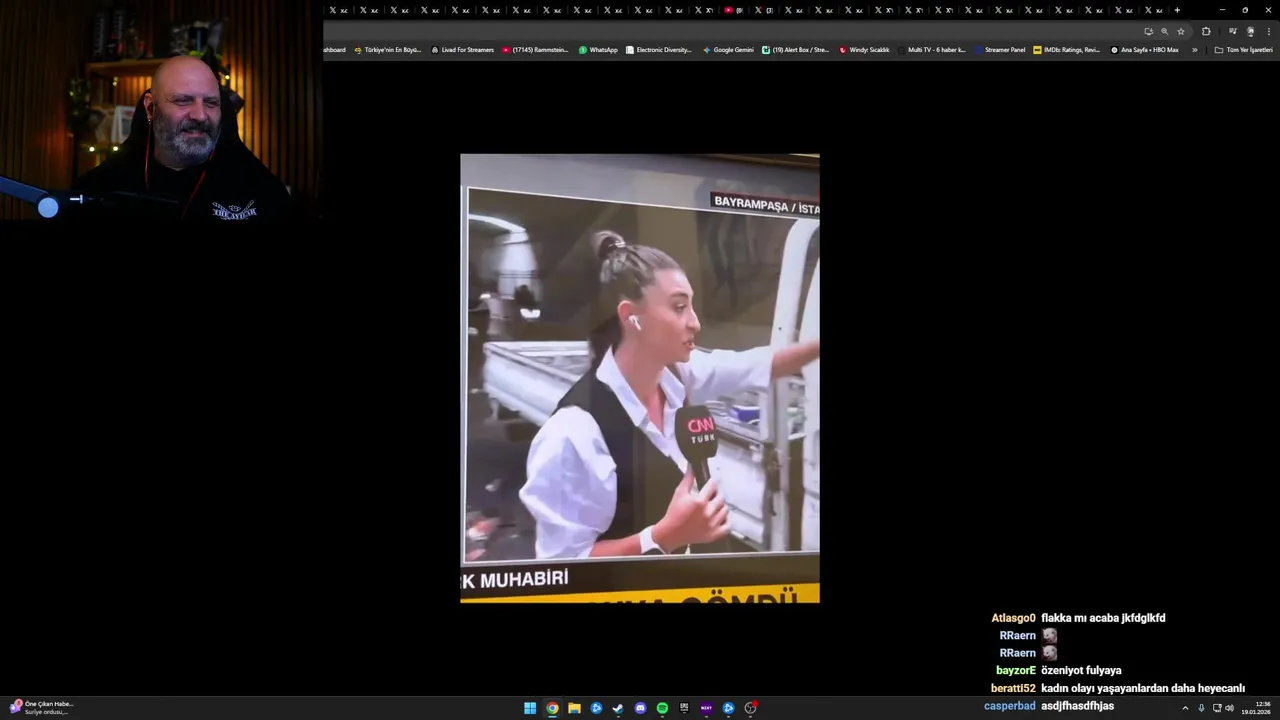Screen dimensions: 1280x720
Task: Open the WhatsApp bookmark
Action: pos(598,50)
